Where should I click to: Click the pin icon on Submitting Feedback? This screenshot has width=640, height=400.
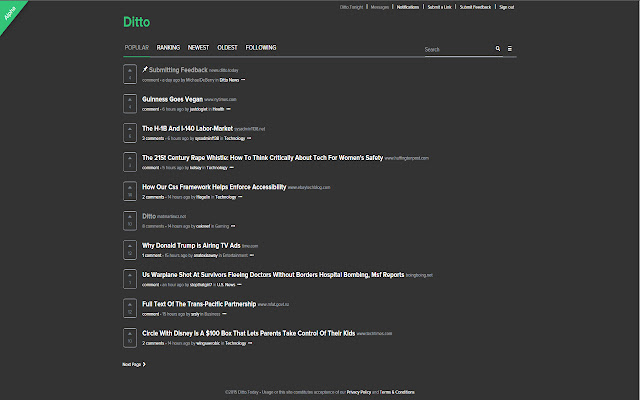click(144, 70)
